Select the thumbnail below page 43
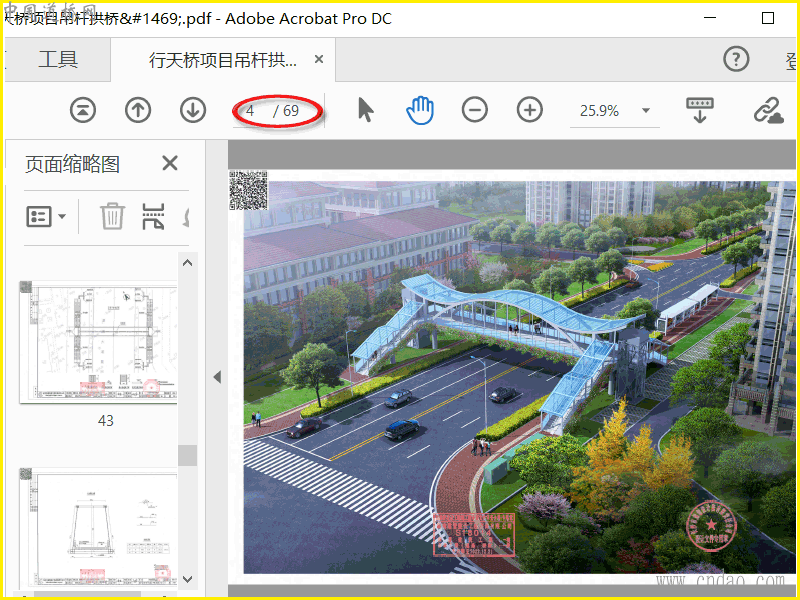800x600 pixels. 98,527
